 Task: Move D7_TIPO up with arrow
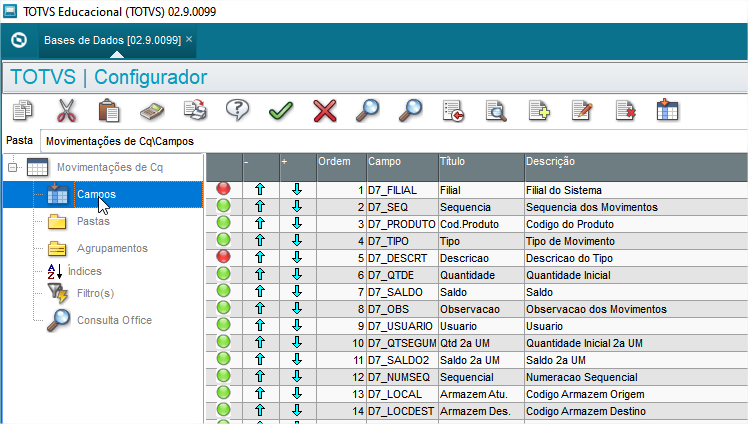260,240
